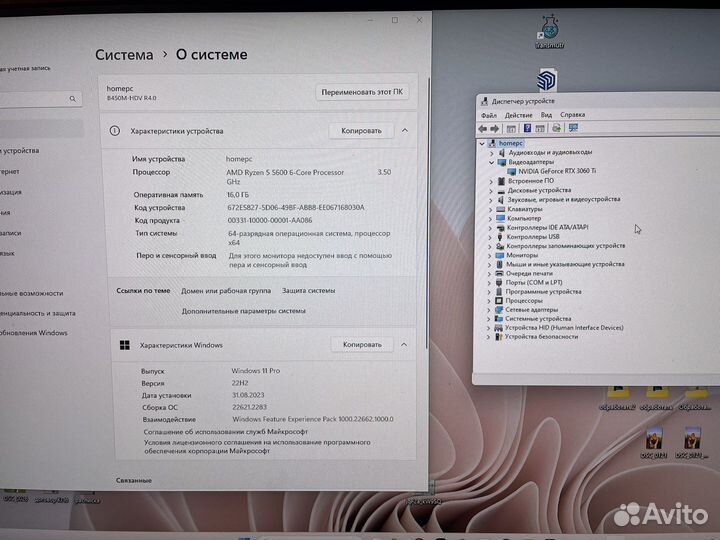The image size is (720, 540).
Task: Open Домен или рабочая группа link
Action: [x=226, y=291]
